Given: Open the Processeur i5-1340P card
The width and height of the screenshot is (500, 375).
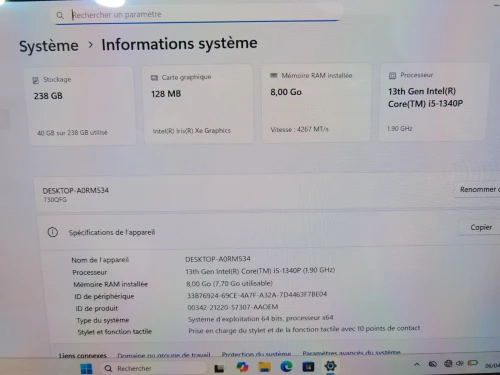Looking at the screenshot, I should click(x=433, y=102).
